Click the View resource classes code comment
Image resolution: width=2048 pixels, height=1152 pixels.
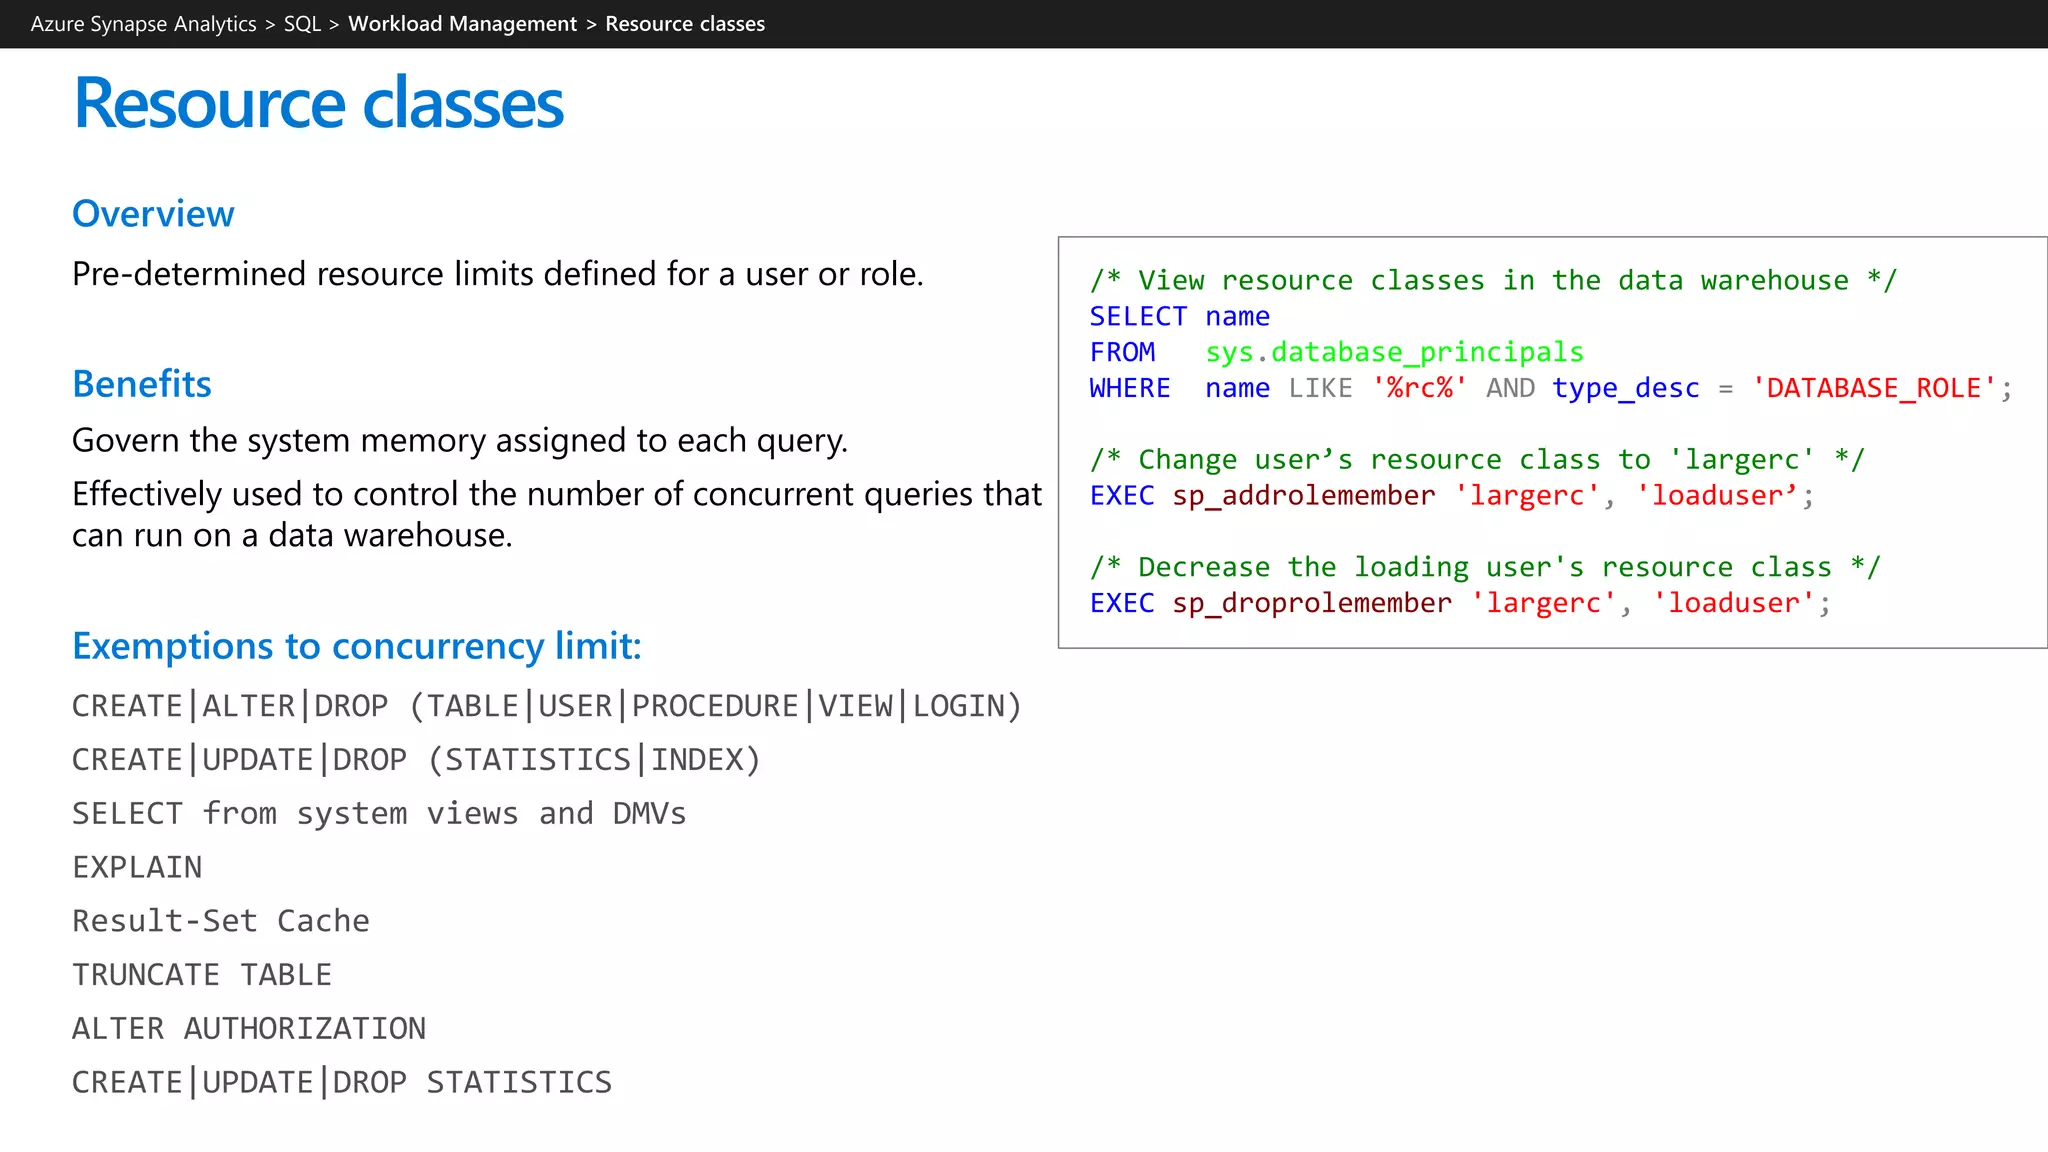(x=1493, y=280)
